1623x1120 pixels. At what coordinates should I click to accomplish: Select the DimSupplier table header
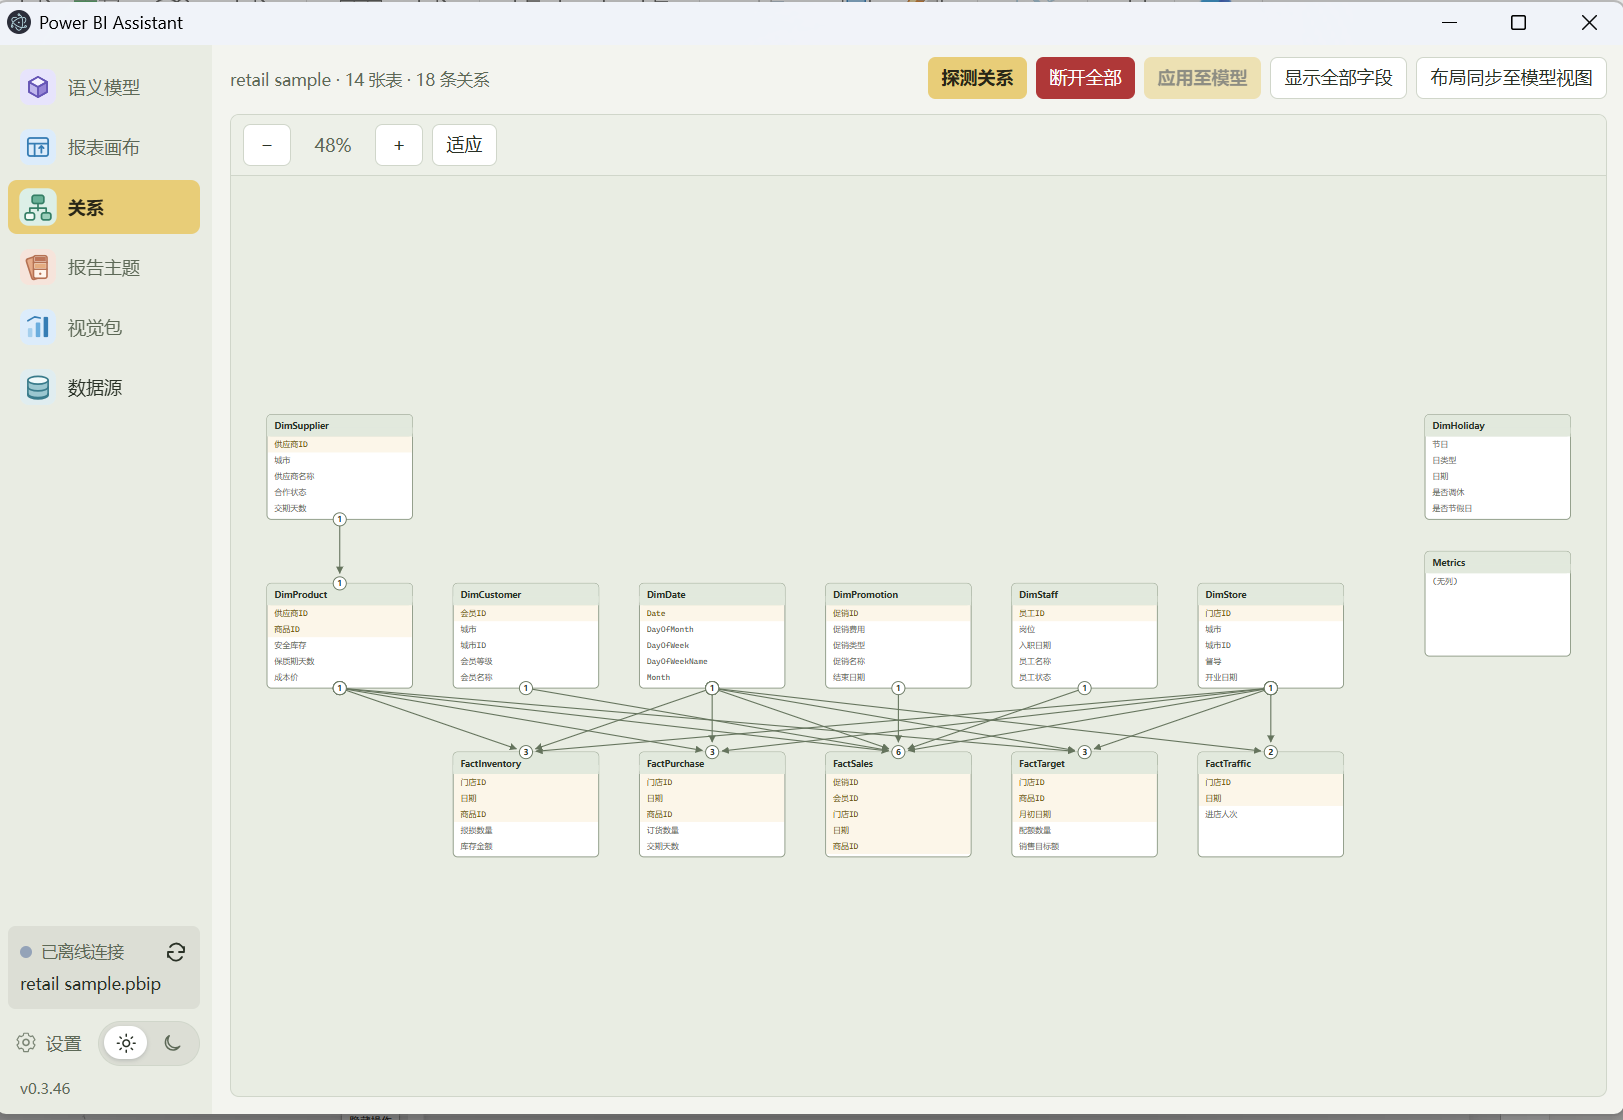click(339, 426)
